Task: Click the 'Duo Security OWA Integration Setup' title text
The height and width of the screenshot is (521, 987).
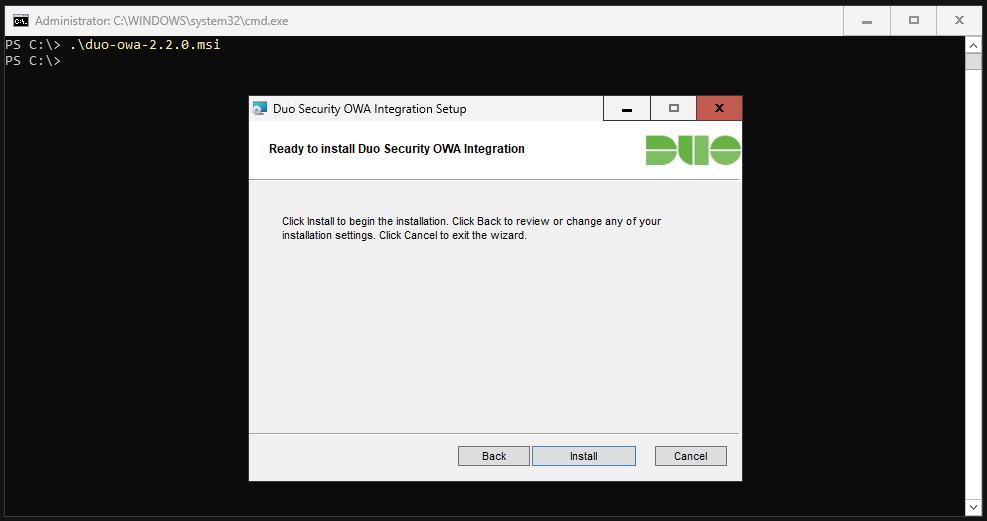Action: point(369,109)
